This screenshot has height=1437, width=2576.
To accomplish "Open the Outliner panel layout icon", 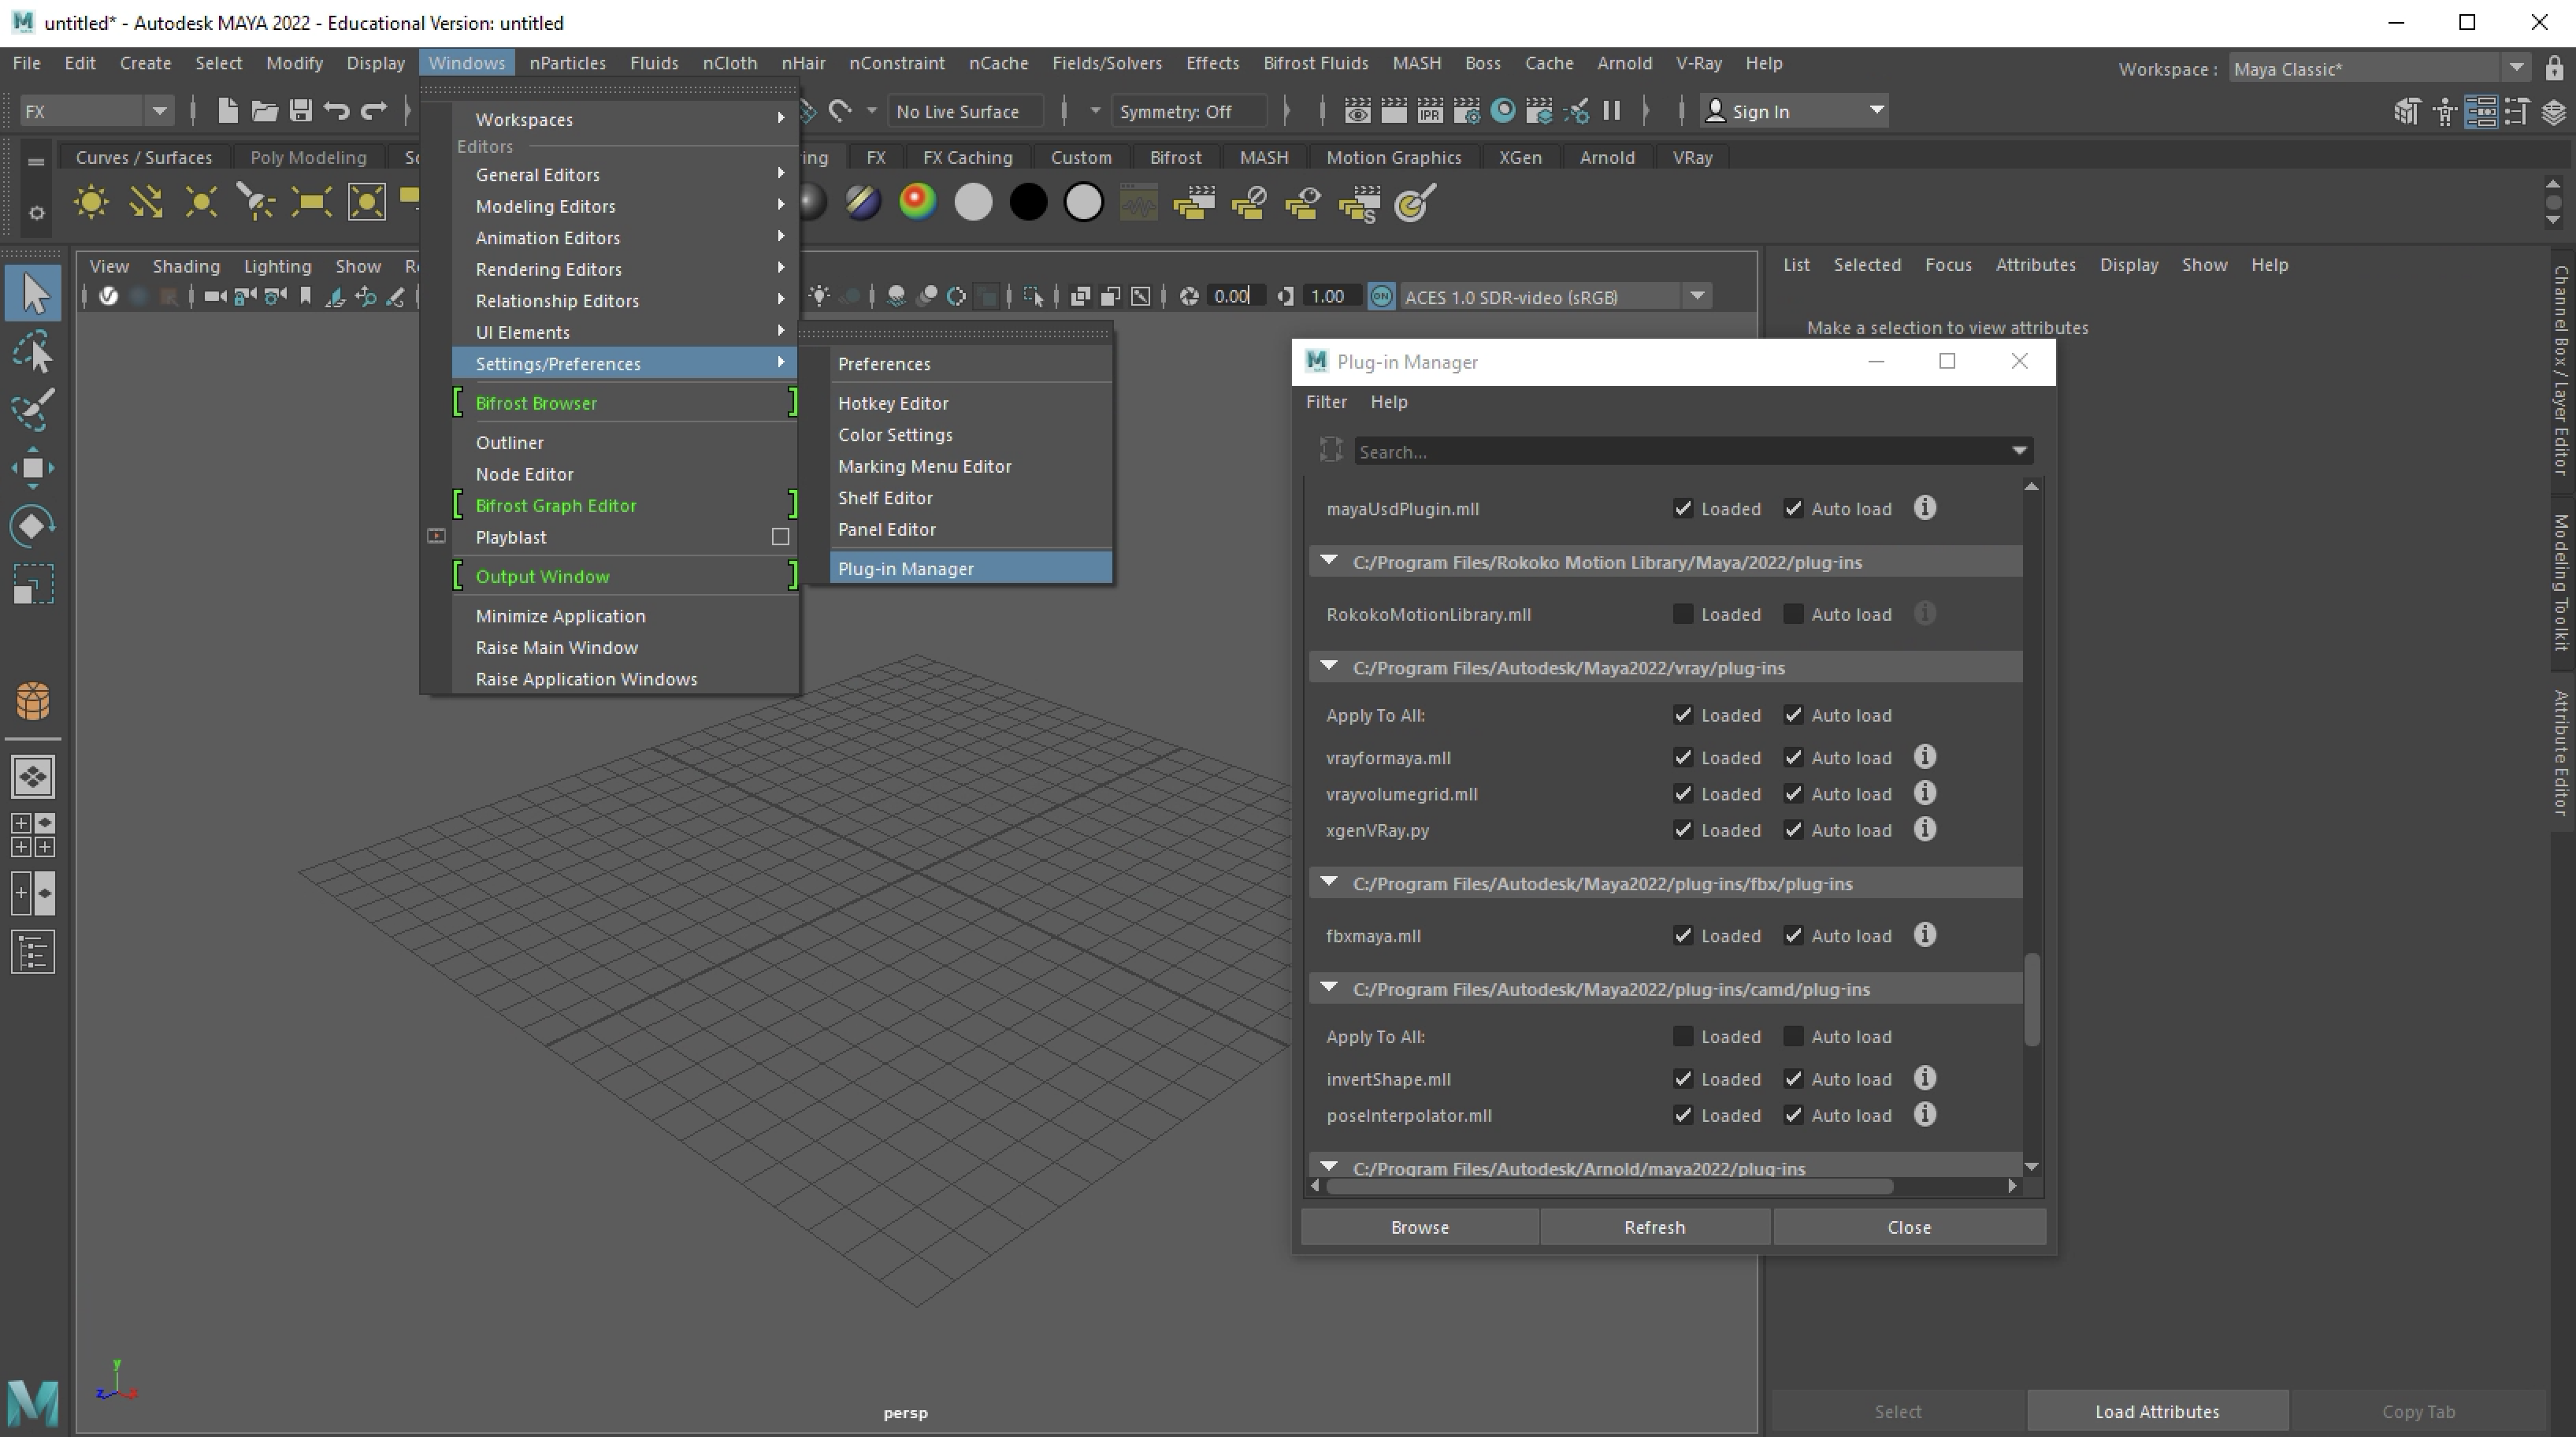I will point(34,952).
